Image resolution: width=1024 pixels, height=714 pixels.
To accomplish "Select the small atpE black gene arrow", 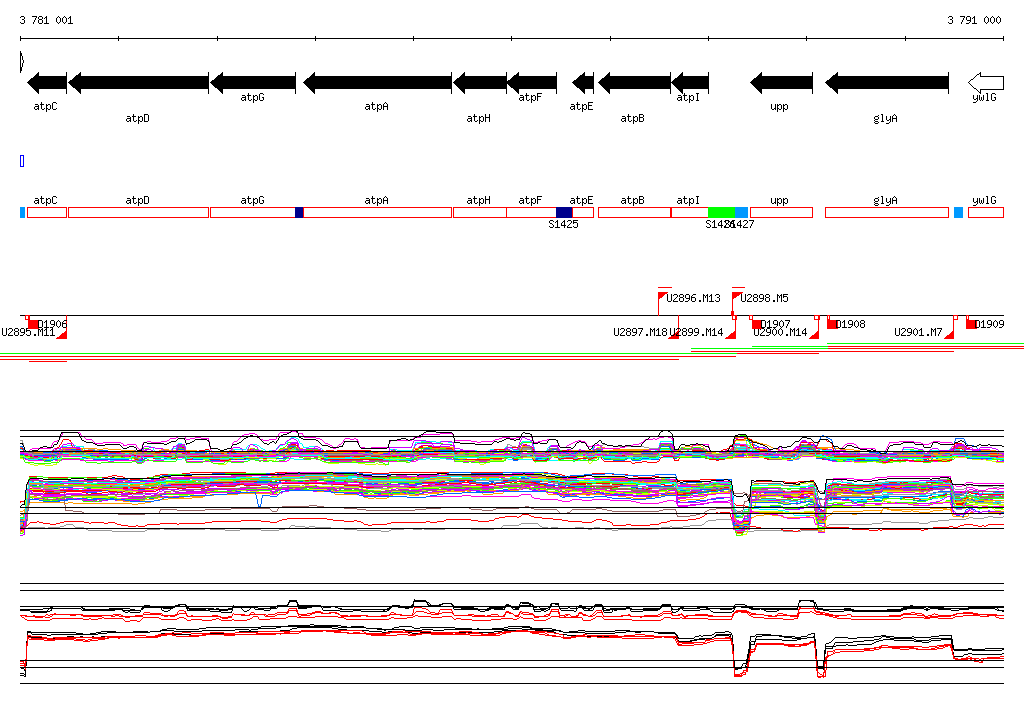I will coord(583,82).
